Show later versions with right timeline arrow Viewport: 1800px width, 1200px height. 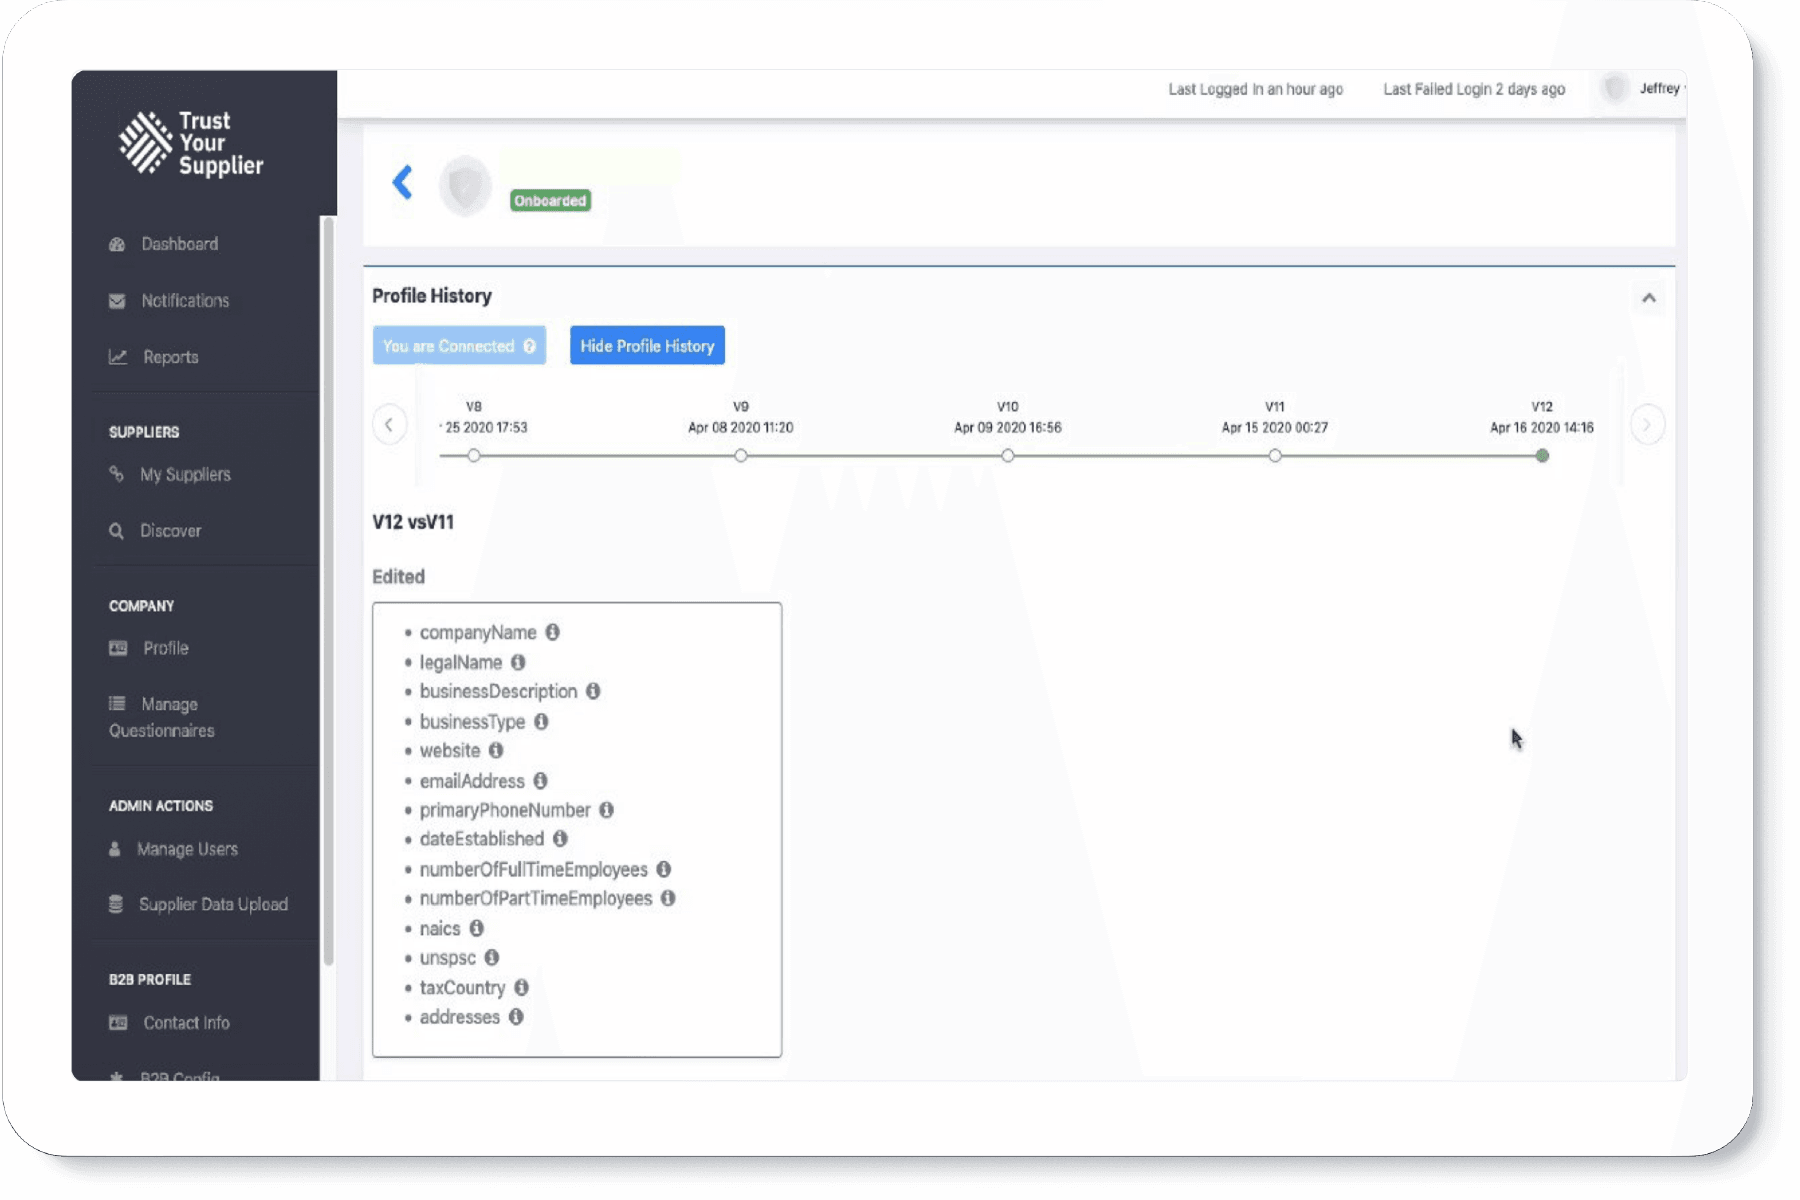[1647, 425]
